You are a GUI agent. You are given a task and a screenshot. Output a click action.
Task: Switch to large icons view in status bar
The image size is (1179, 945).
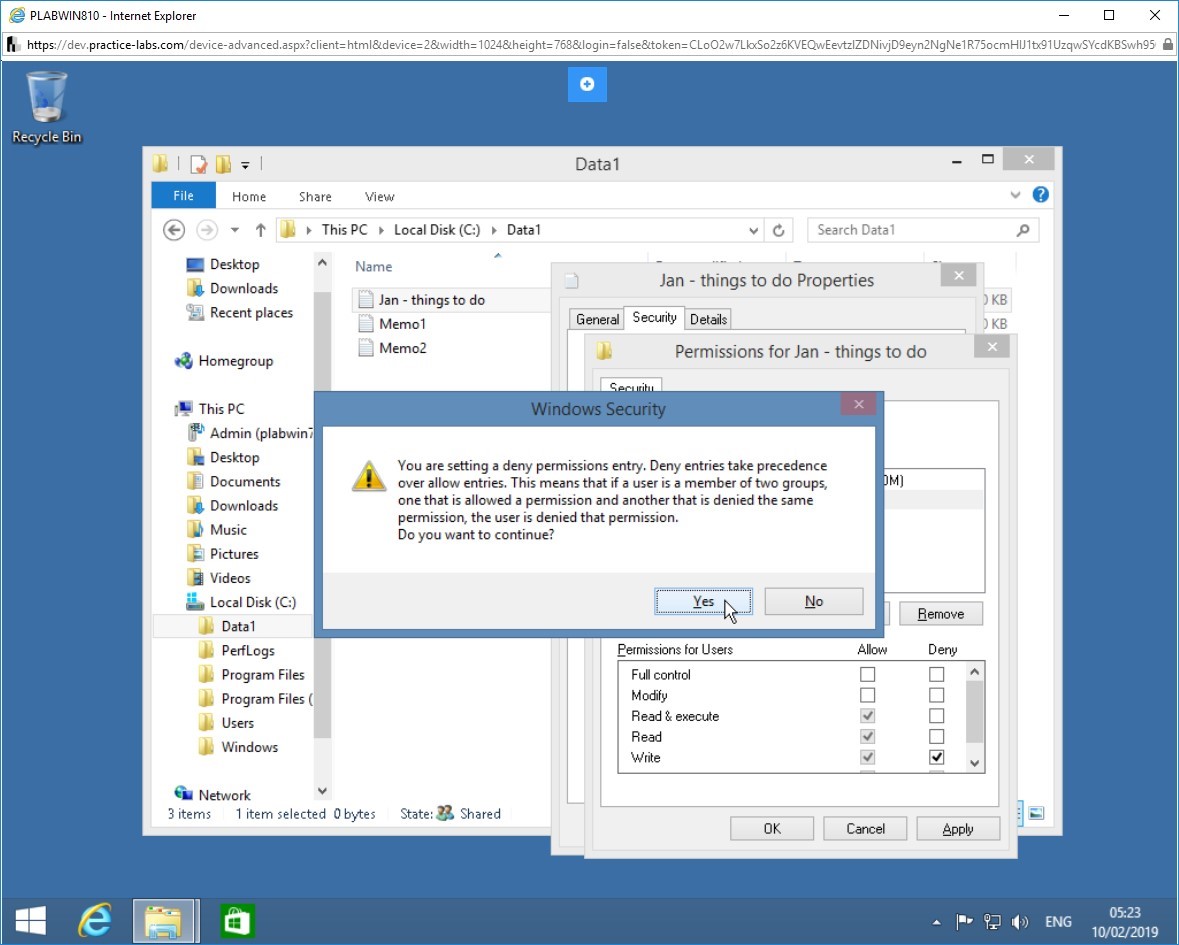[x=1036, y=813]
